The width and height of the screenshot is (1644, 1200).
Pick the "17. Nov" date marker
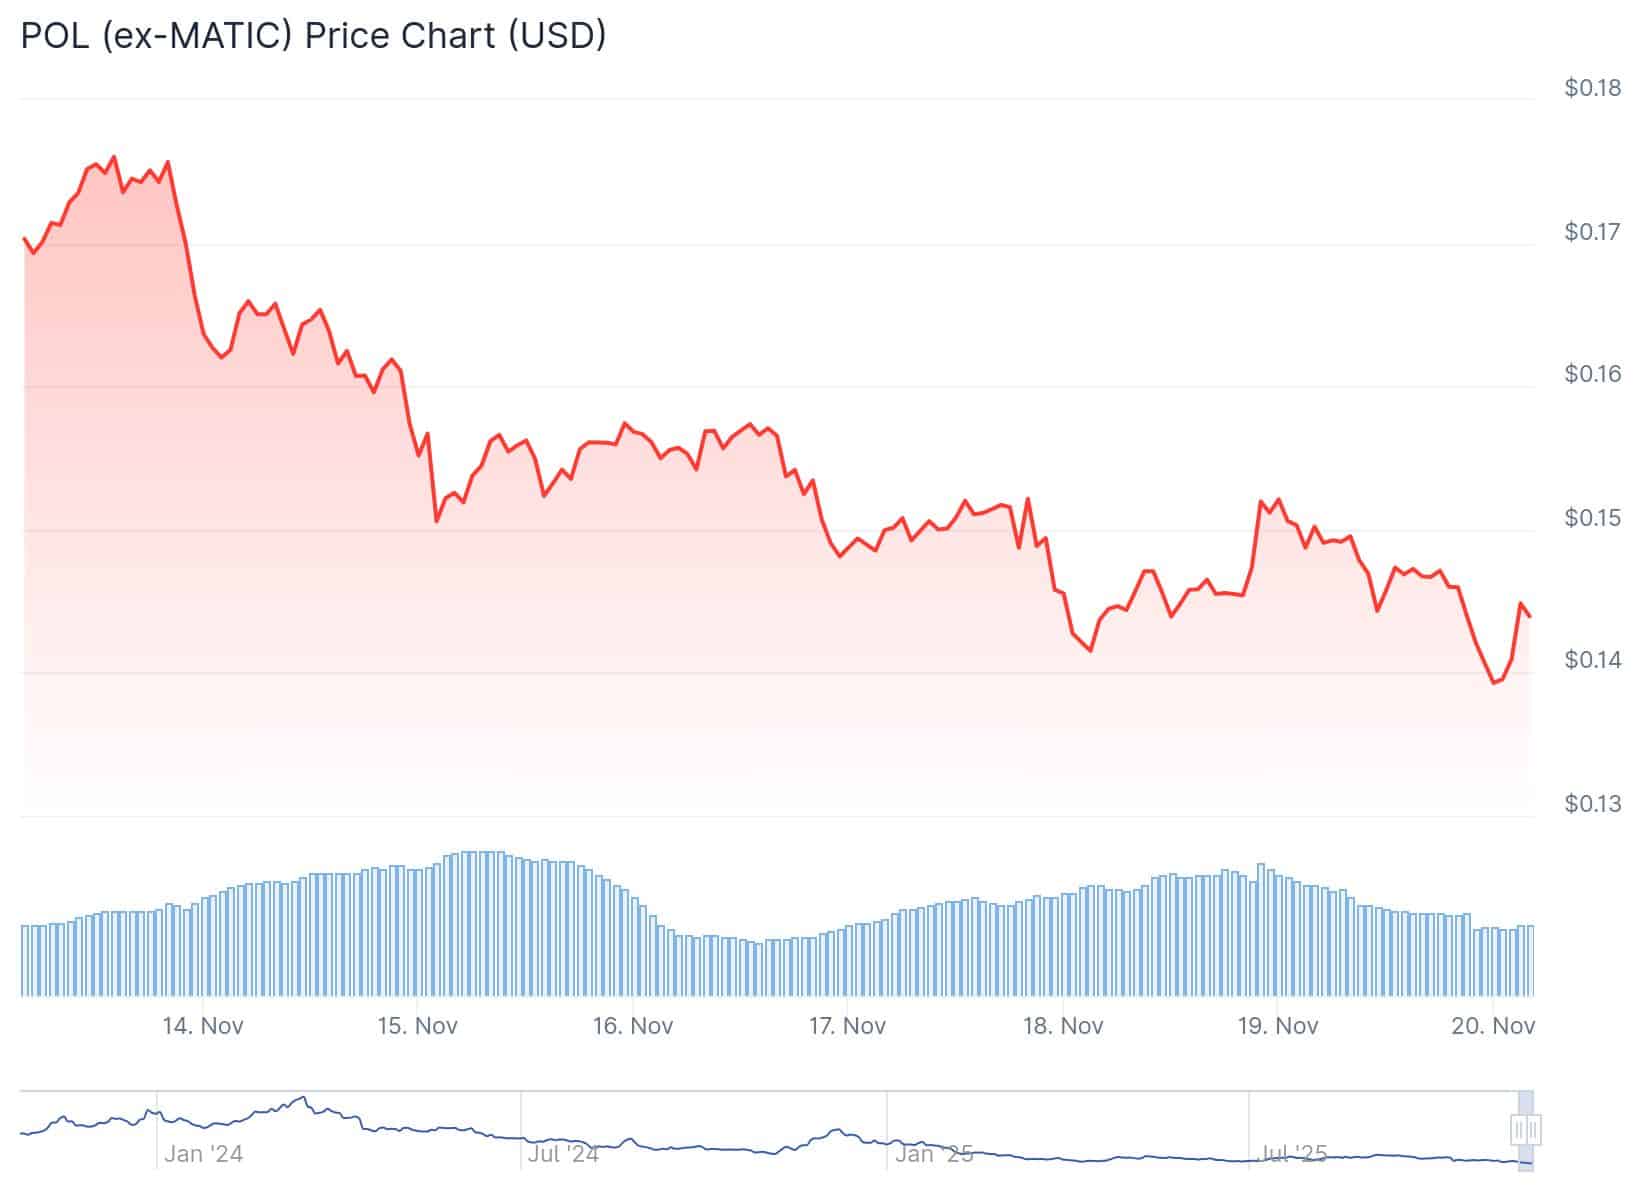pyautogui.click(x=848, y=1026)
